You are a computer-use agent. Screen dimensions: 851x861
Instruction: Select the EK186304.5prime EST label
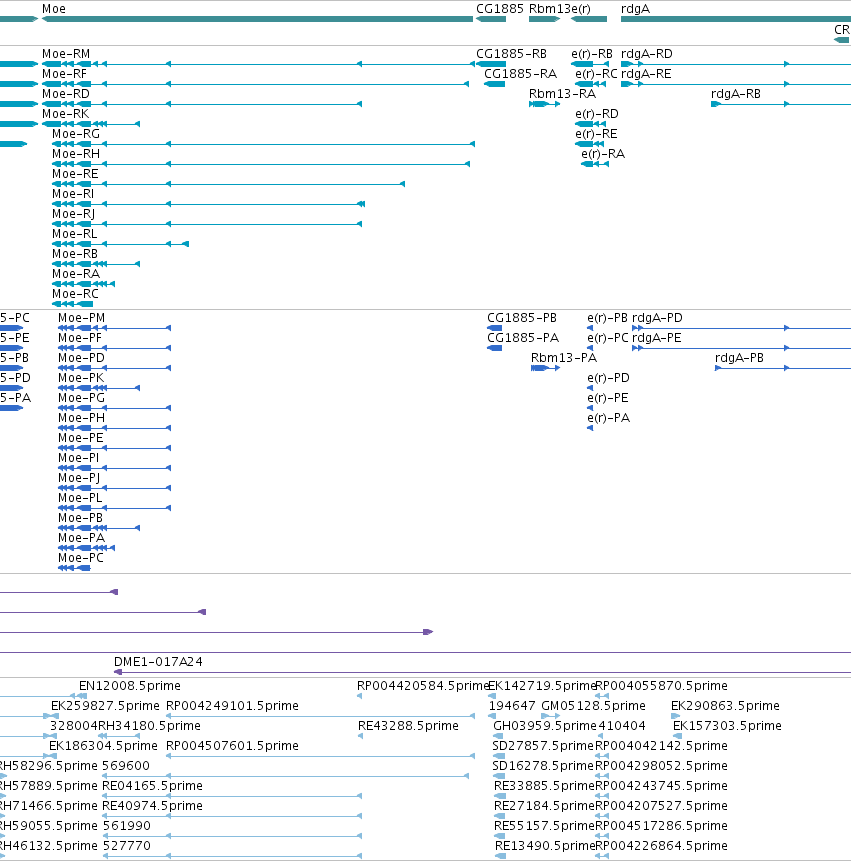click(103, 746)
